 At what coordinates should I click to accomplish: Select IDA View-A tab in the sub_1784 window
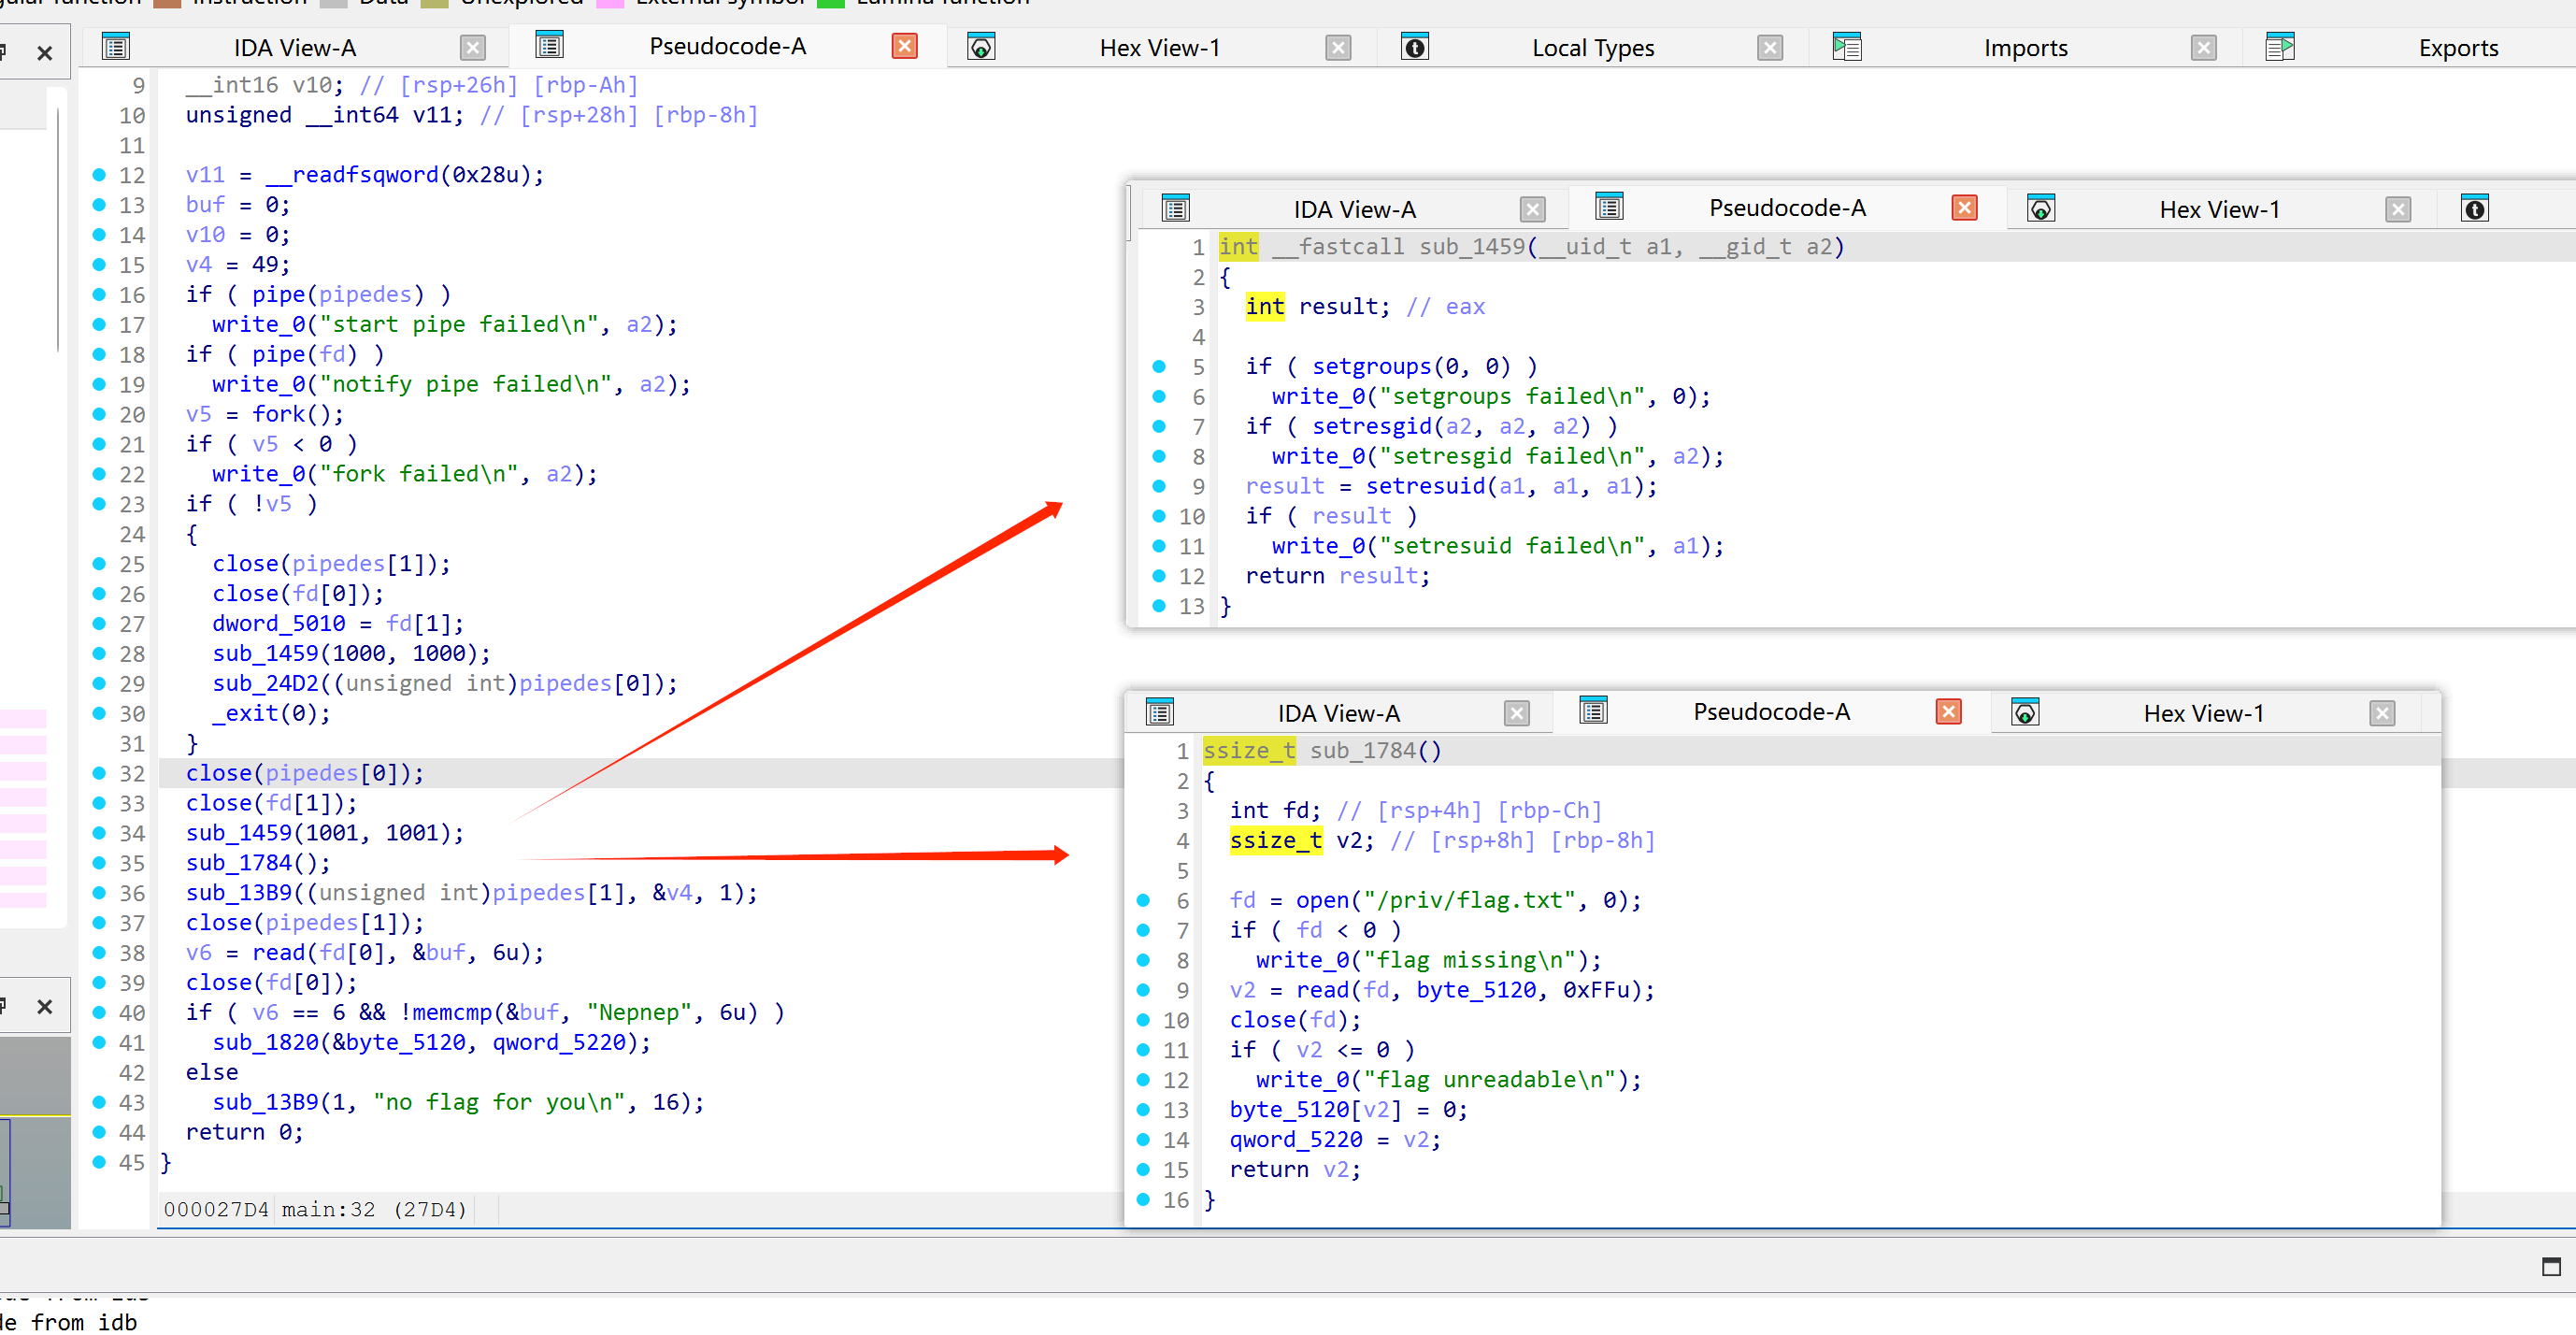click(1338, 713)
